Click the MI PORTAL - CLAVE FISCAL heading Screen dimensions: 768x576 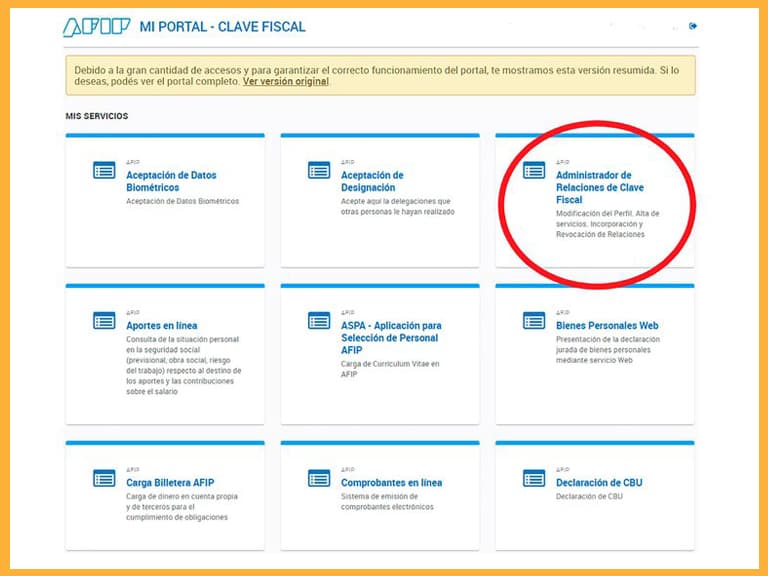tap(222, 27)
